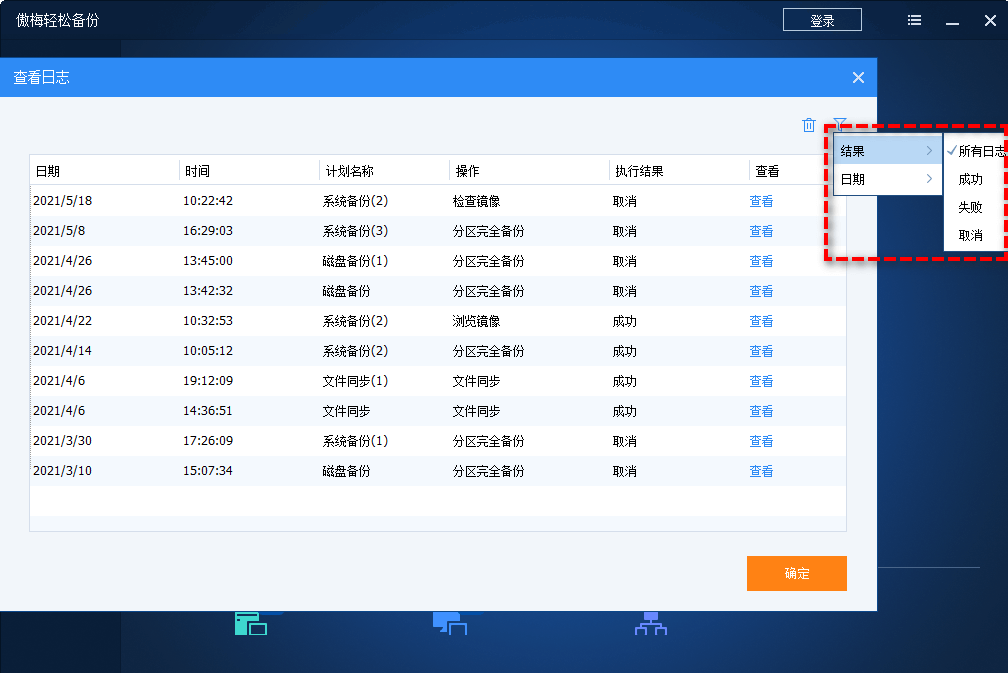
Task: Click the trash icon to delete logs
Action: coord(809,125)
